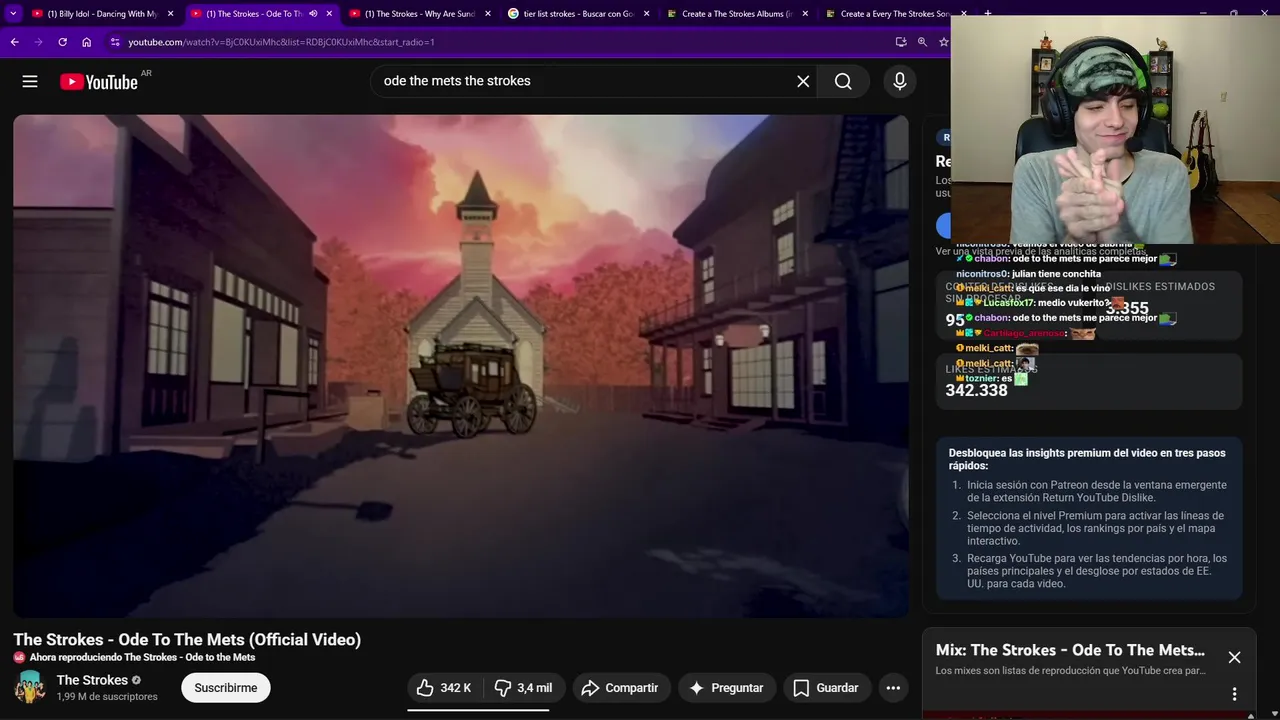This screenshot has width=1280, height=720.
Task: Click the Preguntar sparkle icon
Action: tap(697, 688)
